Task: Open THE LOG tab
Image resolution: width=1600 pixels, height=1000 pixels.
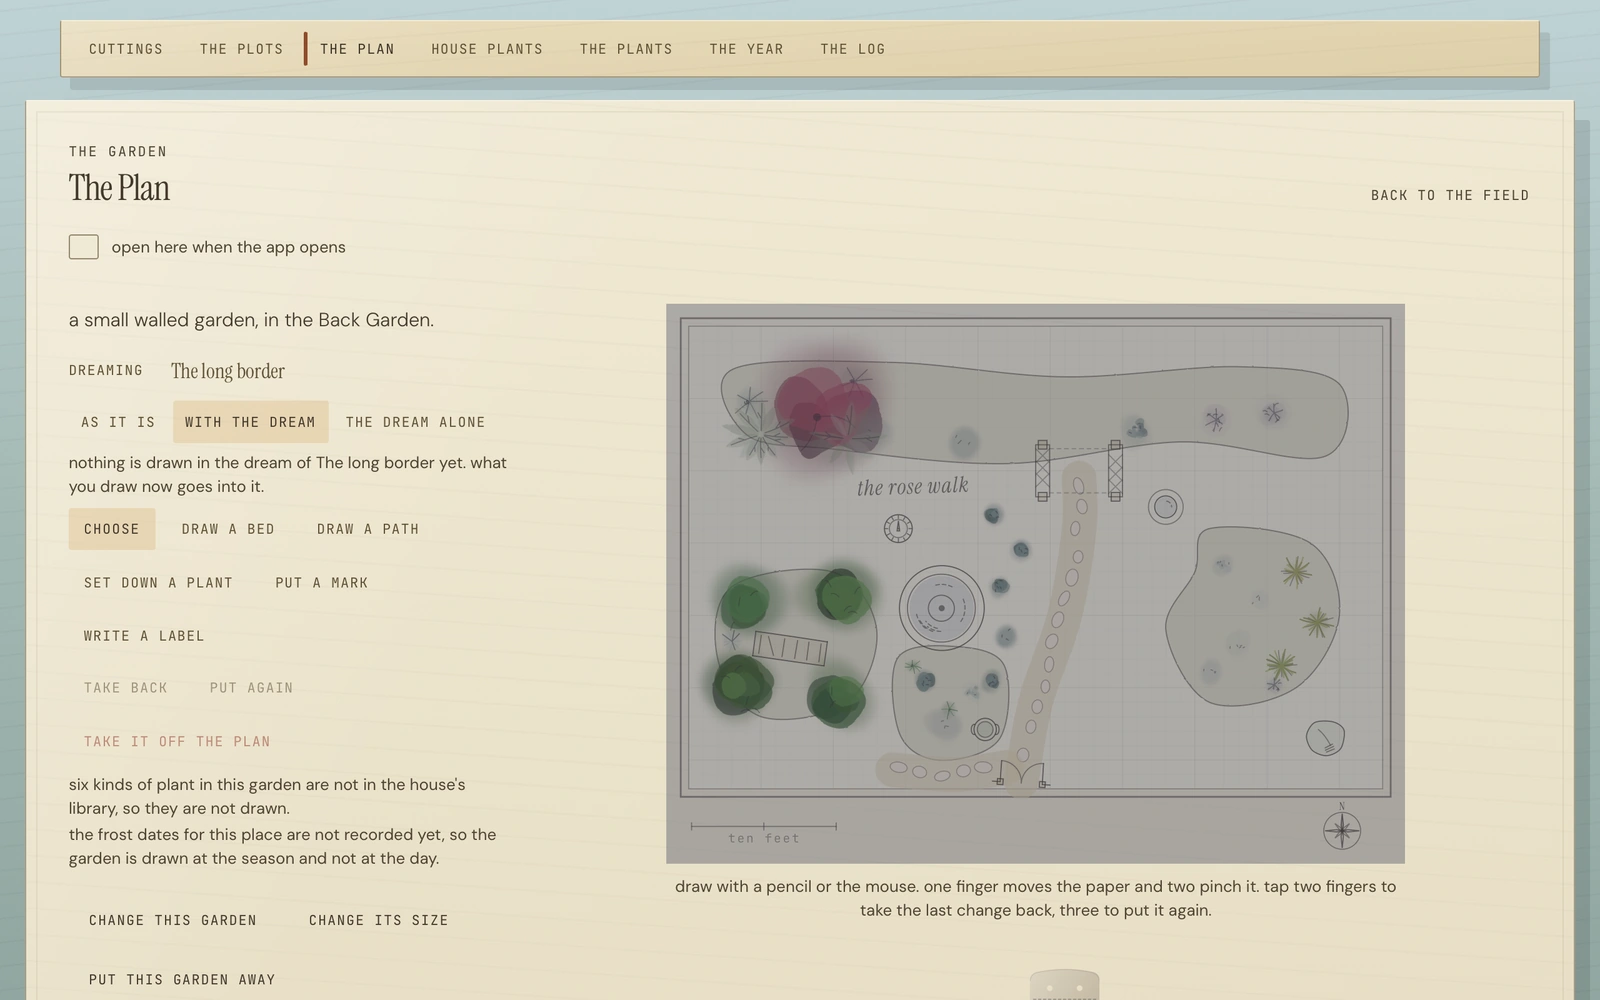Action: click(x=853, y=49)
